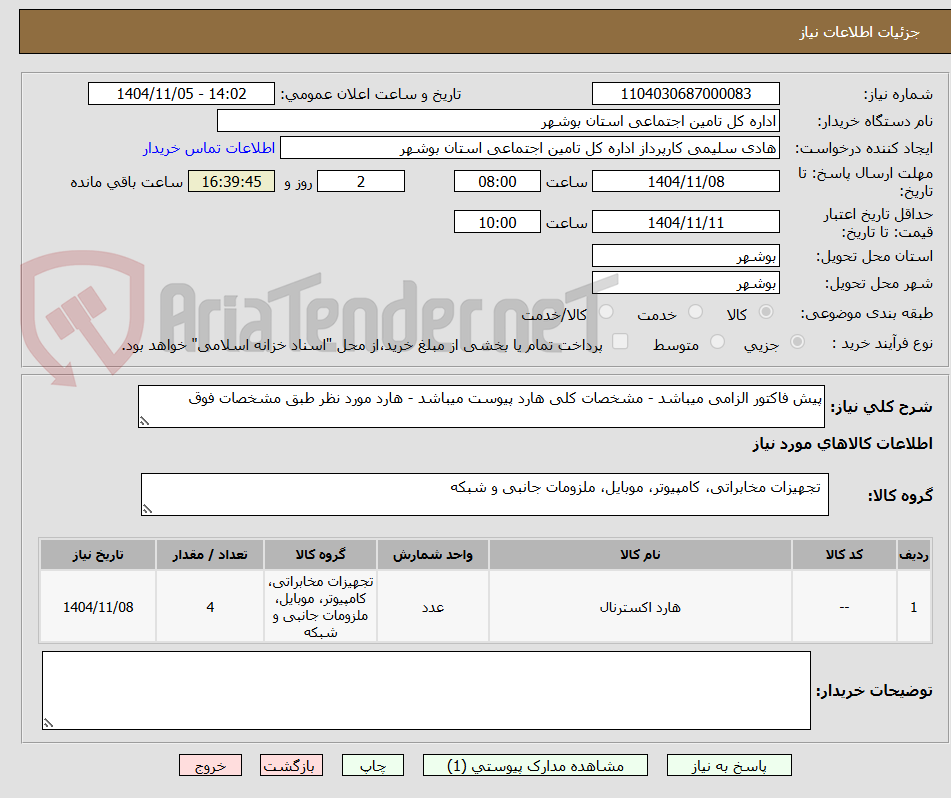Click the گروه کالا text area

pyautogui.click(x=485, y=495)
